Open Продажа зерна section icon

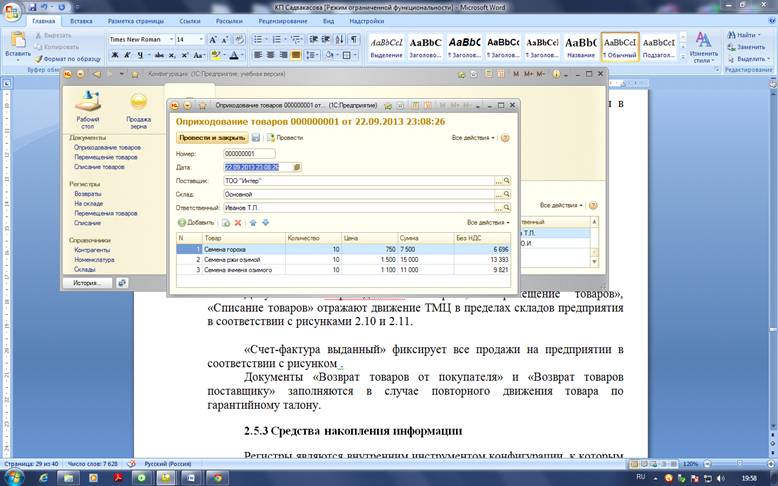point(138,101)
